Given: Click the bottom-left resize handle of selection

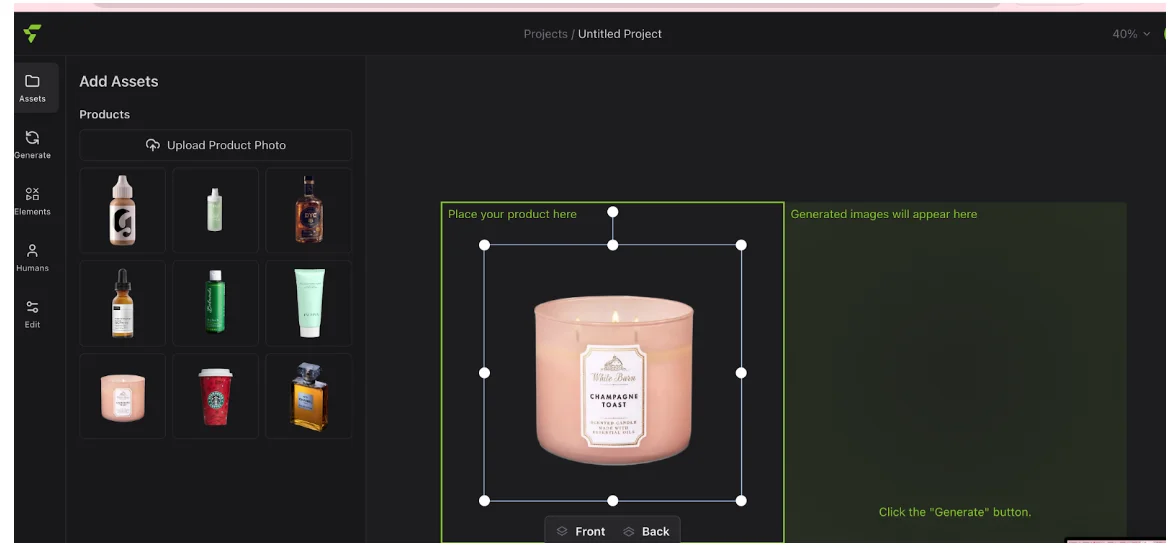Looking at the screenshot, I should pyautogui.click(x=484, y=501).
